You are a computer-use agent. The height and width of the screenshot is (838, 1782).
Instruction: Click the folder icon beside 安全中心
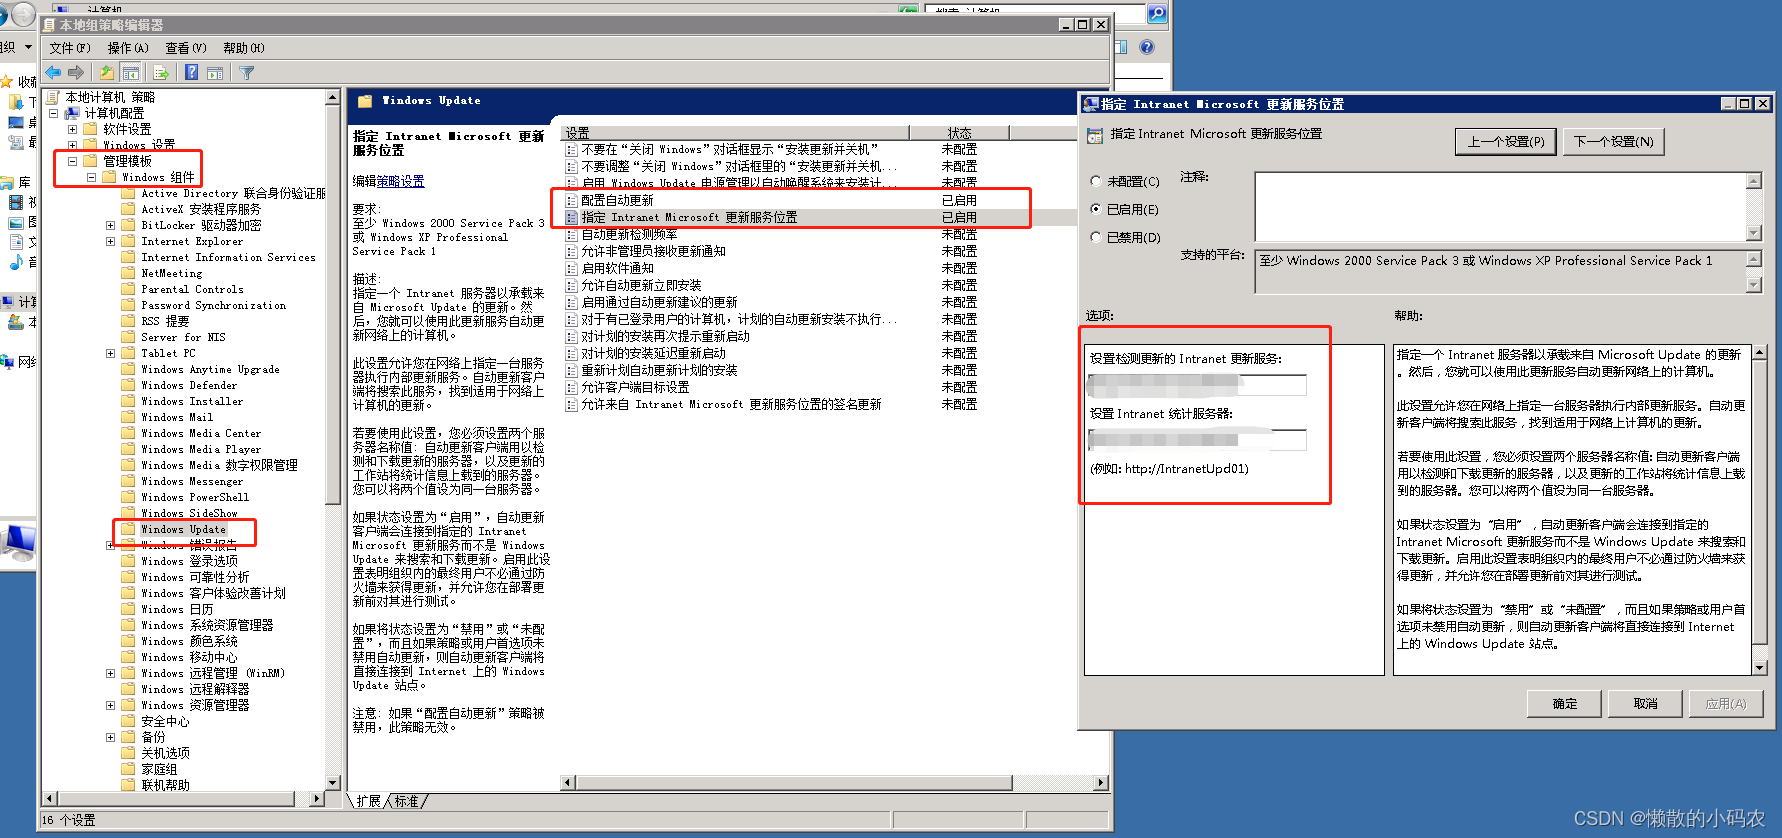click(128, 721)
